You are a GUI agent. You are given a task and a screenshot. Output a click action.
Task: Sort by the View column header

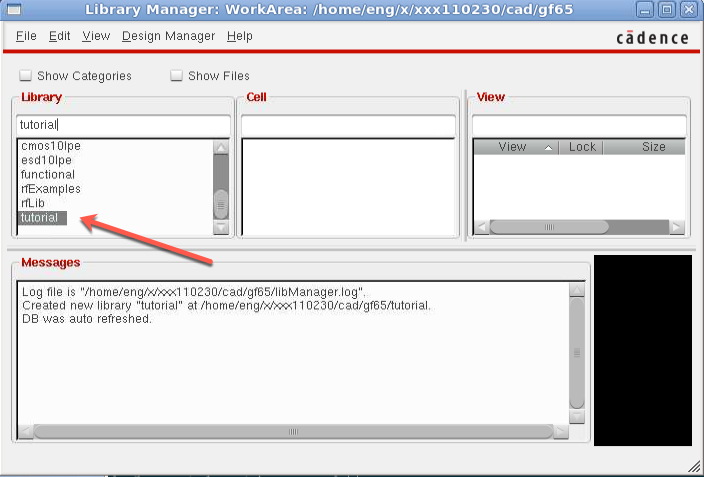[513, 147]
